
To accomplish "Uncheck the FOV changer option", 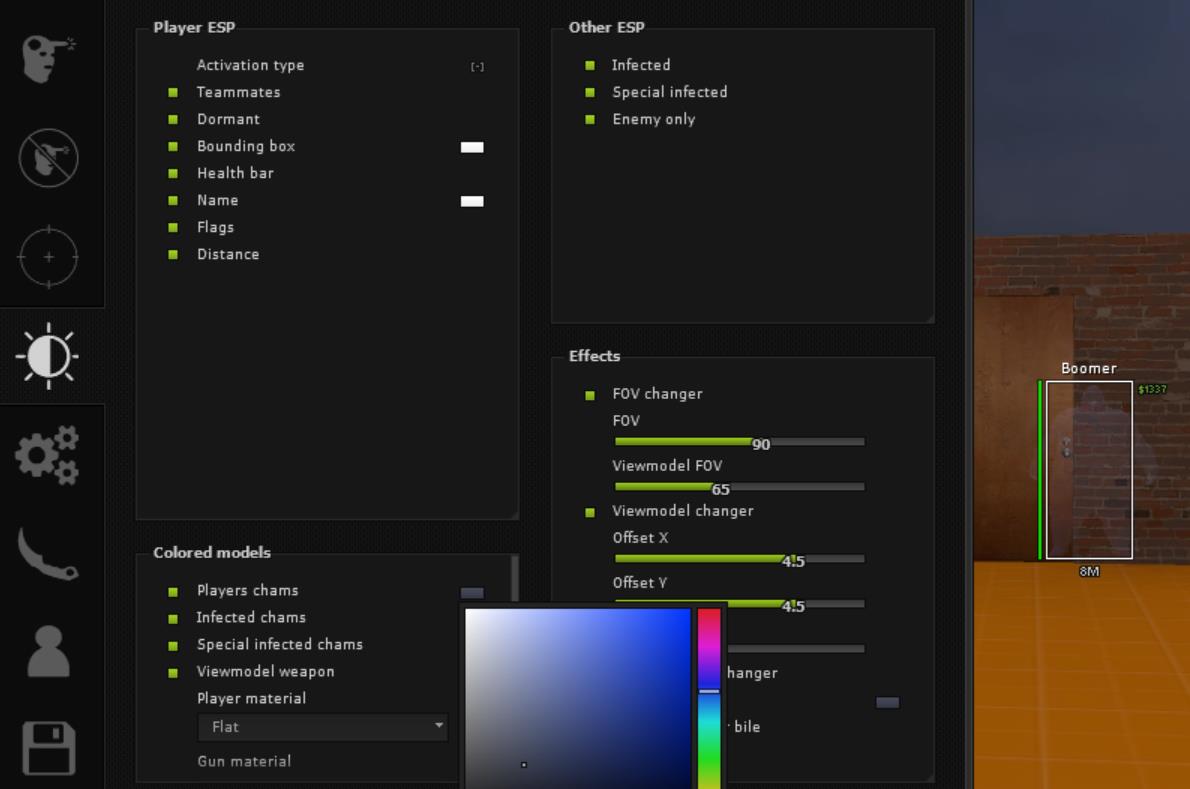I will click(590, 395).
